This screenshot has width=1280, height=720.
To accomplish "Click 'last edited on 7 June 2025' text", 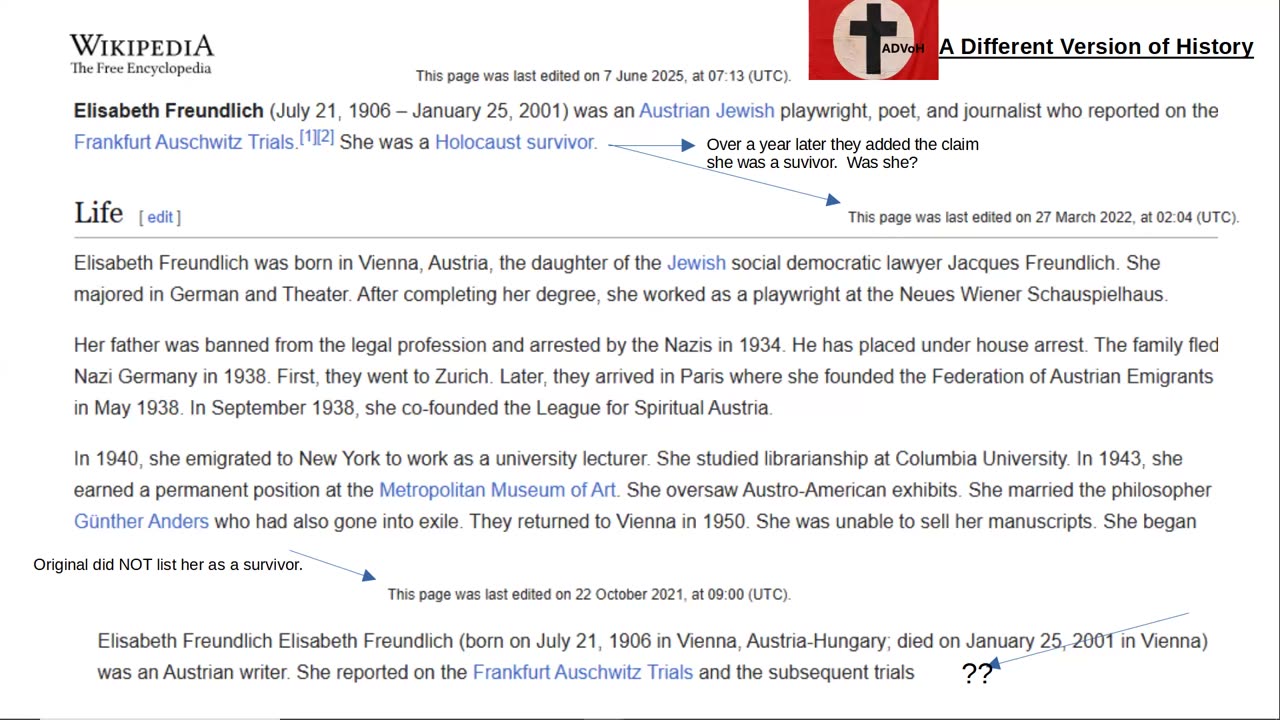I will click(x=603, y=76).
